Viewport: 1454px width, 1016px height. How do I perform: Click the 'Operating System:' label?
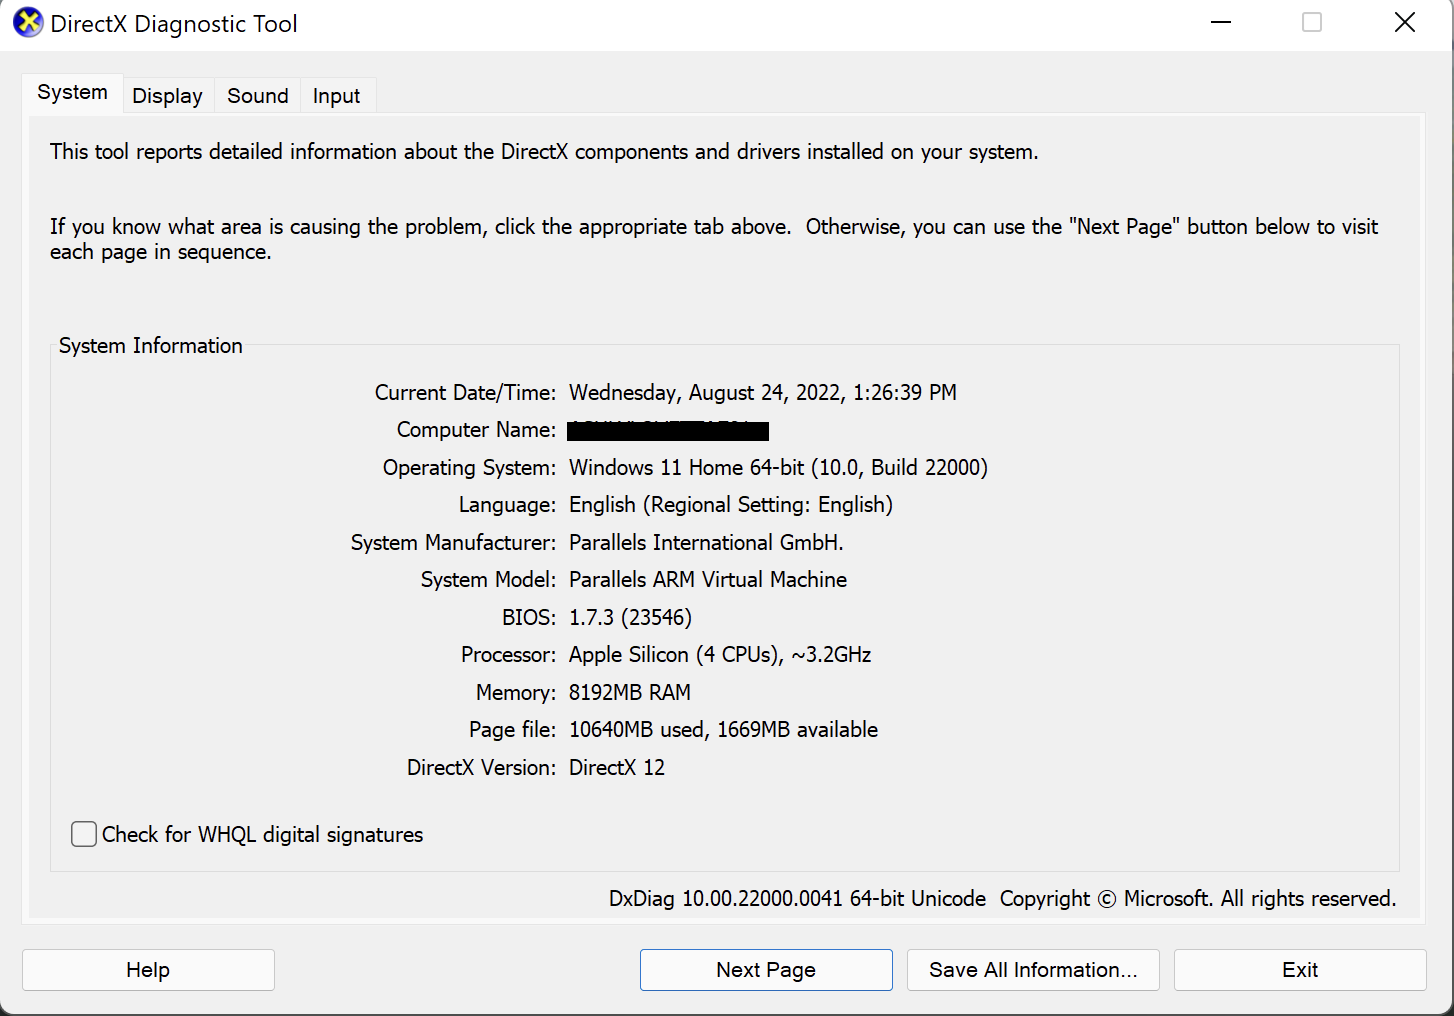pos(469,468)
